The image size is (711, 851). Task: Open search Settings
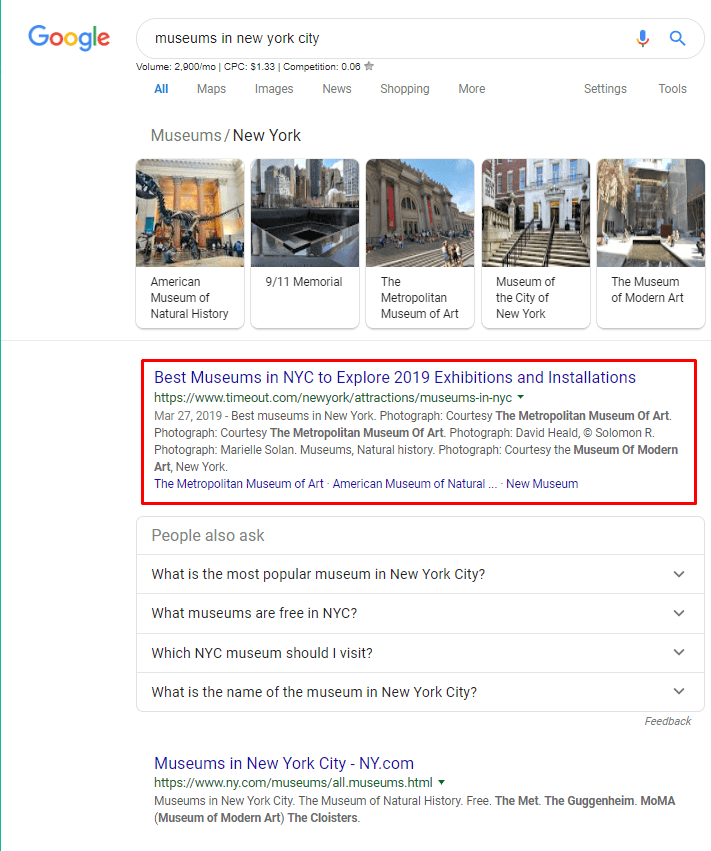tap(605, 89)
